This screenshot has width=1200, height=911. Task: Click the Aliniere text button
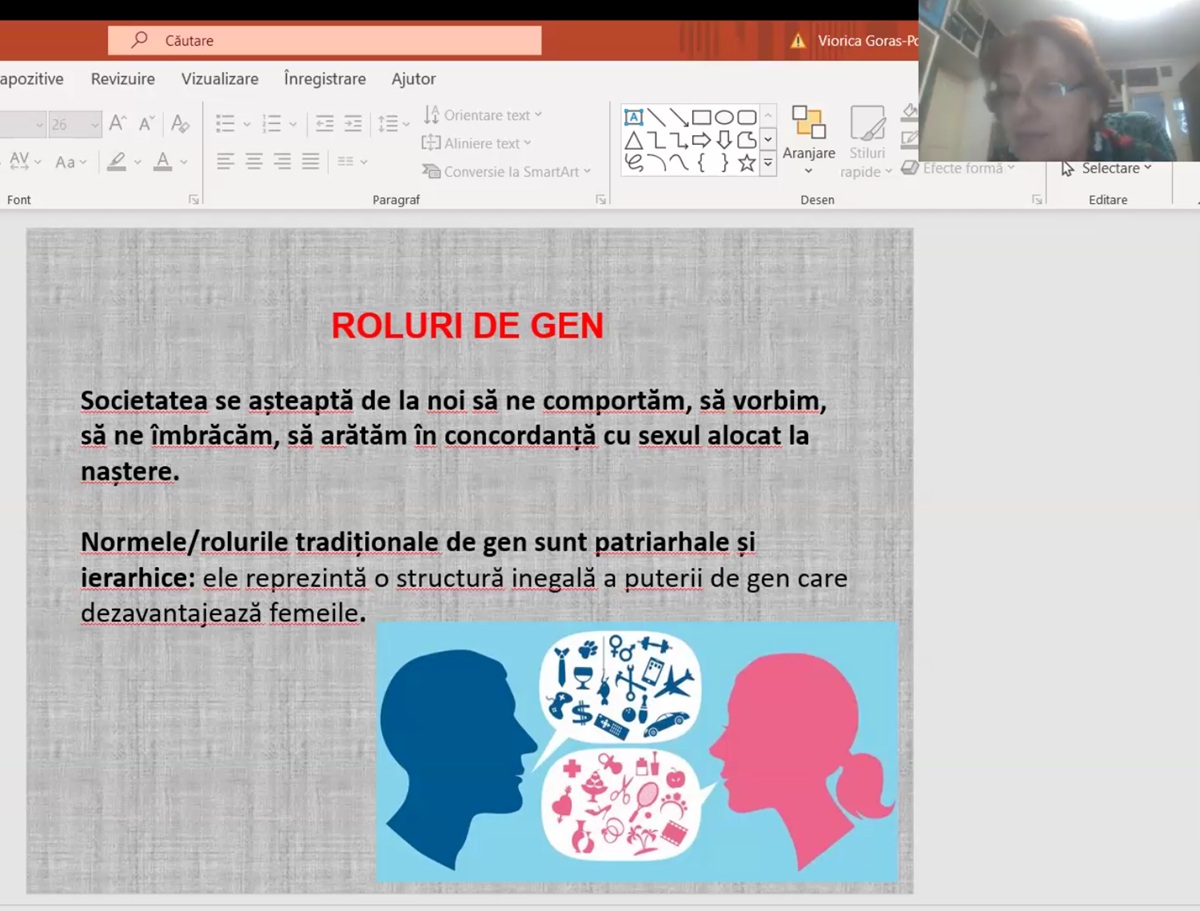477,143
